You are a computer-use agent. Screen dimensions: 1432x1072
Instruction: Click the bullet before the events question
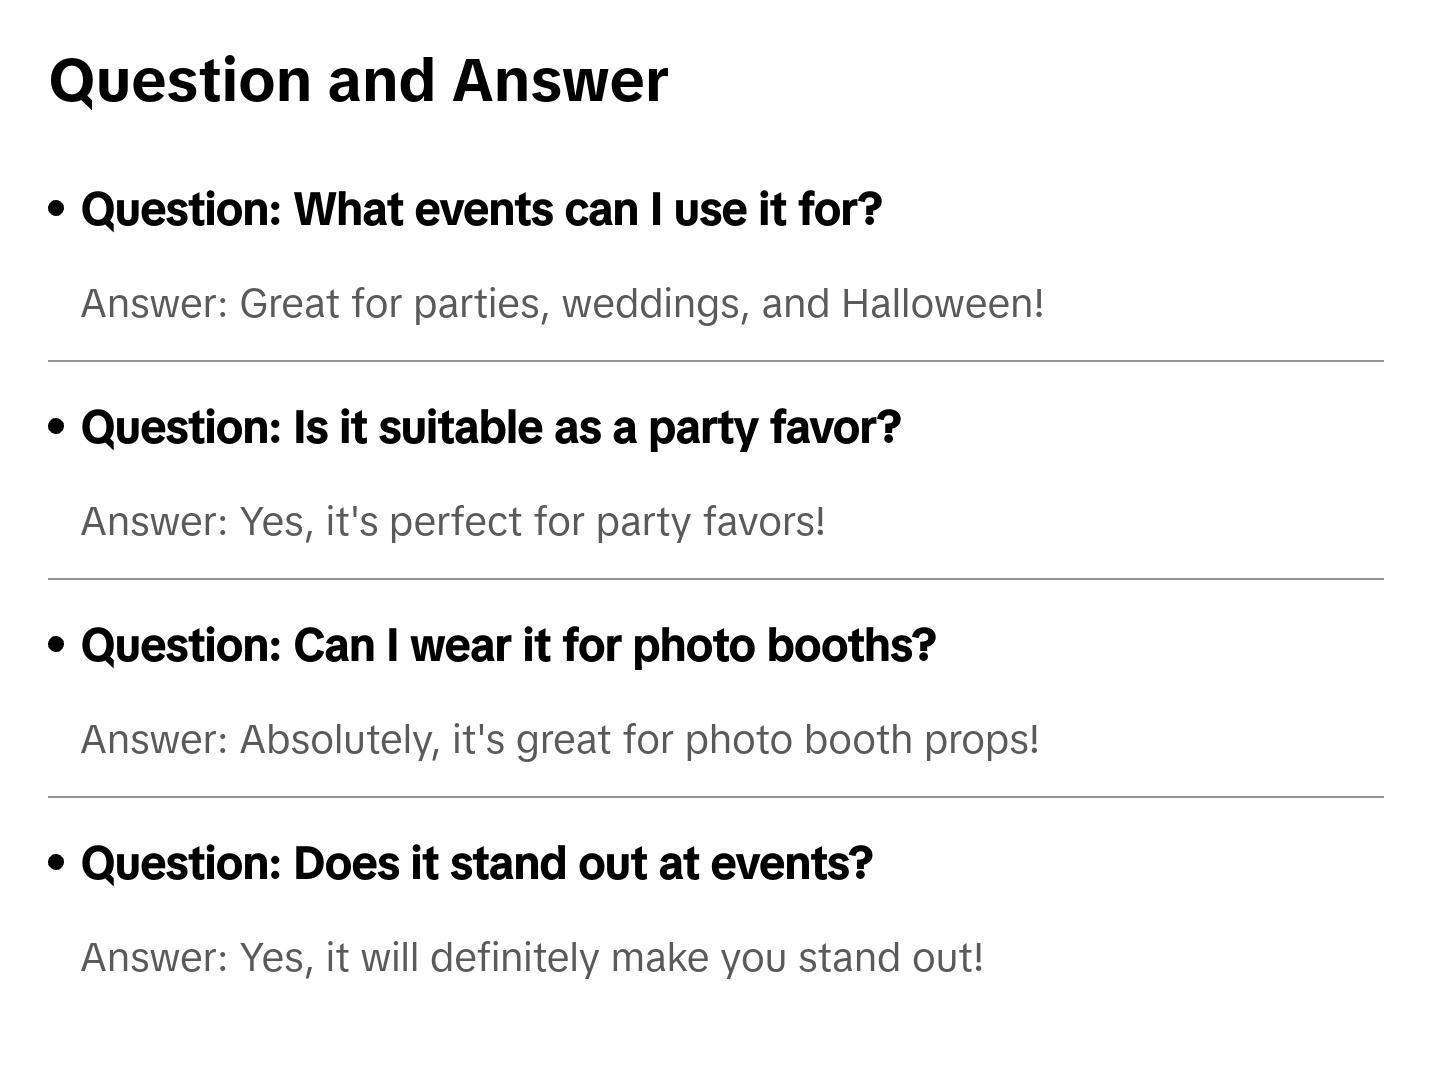pyautogui.click(x=57, y=209)
